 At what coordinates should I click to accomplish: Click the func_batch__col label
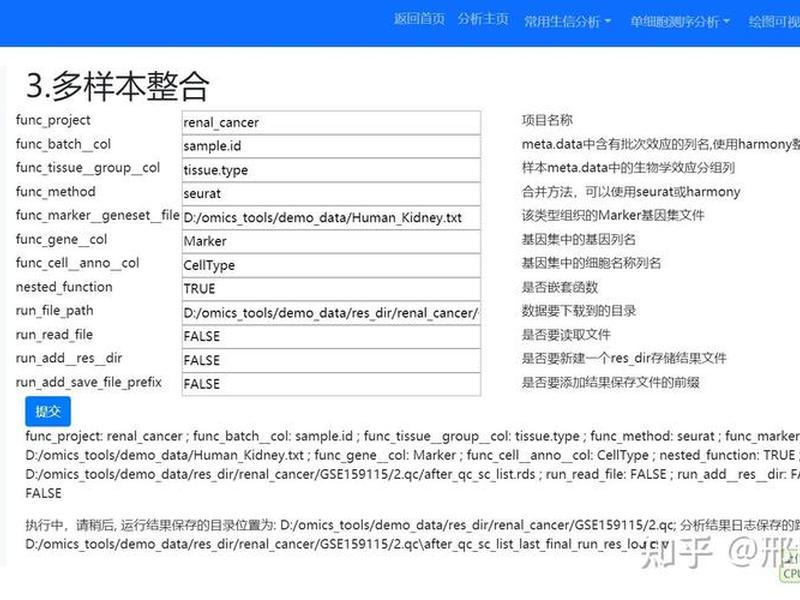63,144
